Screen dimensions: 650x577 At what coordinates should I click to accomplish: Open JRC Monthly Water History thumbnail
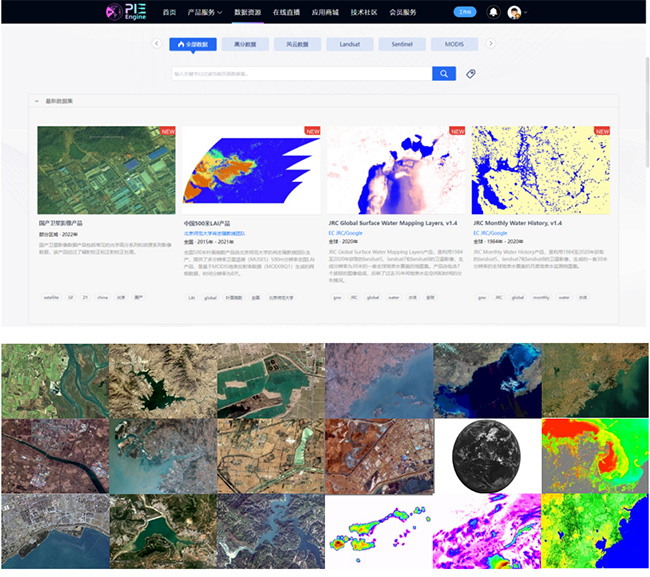point(541,170)
